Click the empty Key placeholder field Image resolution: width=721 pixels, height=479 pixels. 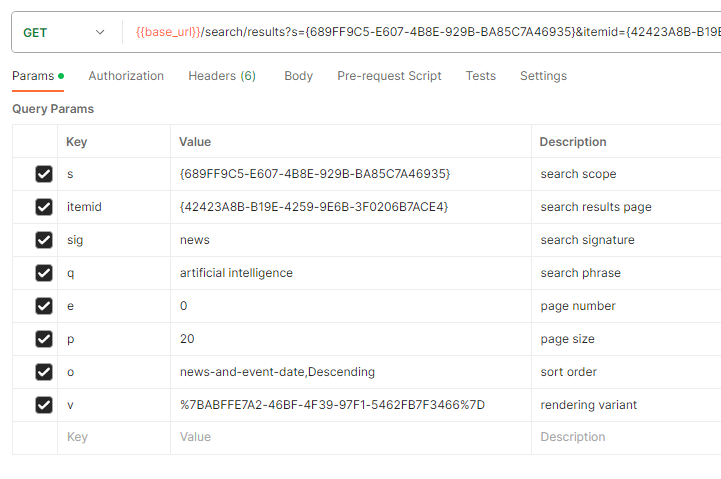(x=112, y=437)
